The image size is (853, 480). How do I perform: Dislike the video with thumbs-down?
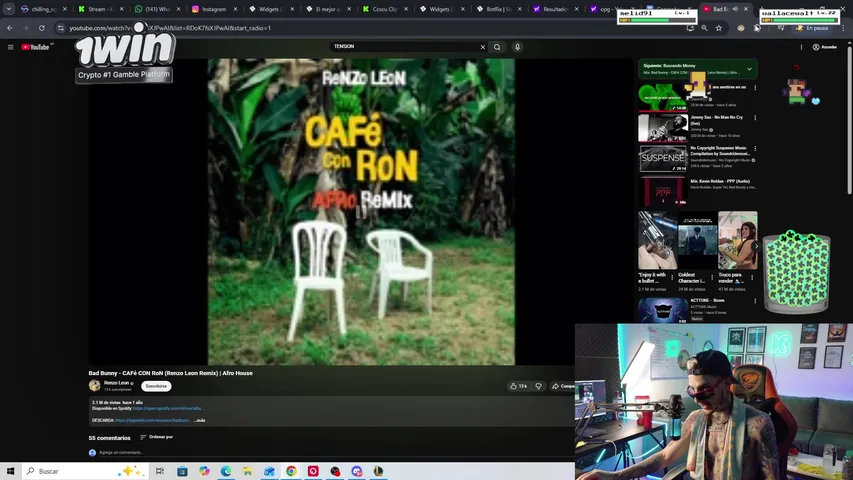pyautogui.click(x=539, y=386)
